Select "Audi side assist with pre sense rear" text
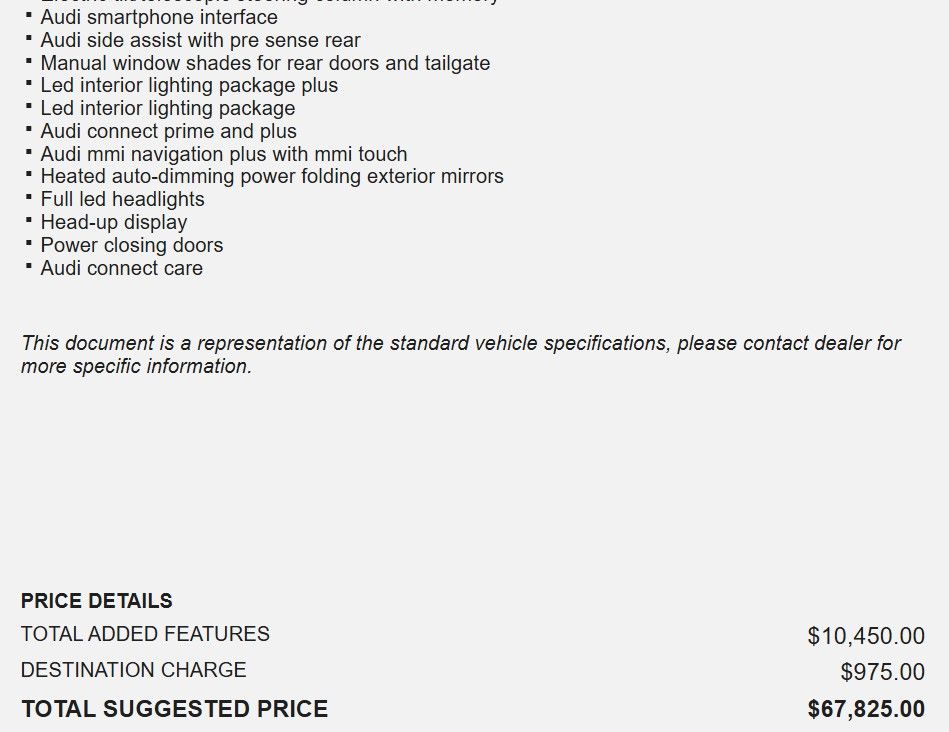 (x=200, y=40)
